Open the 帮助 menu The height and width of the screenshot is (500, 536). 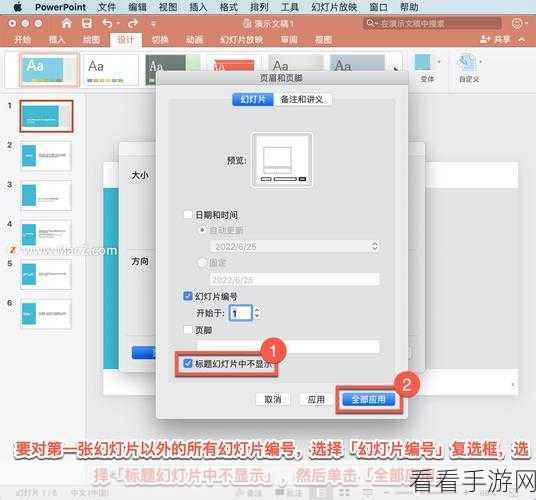coord(409,7)
